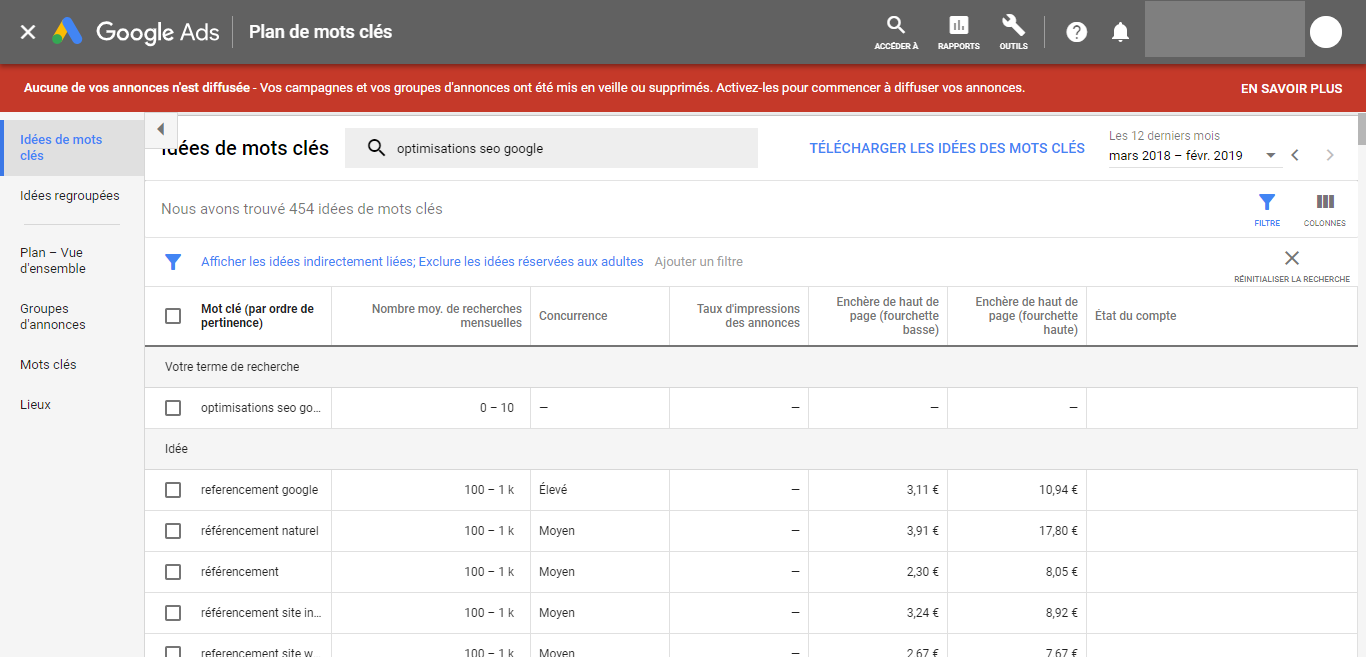1366x657 pixels.
Task: Open the date range dropdown mars 2018 – févr. 2019
Action: pos(1193,155)
